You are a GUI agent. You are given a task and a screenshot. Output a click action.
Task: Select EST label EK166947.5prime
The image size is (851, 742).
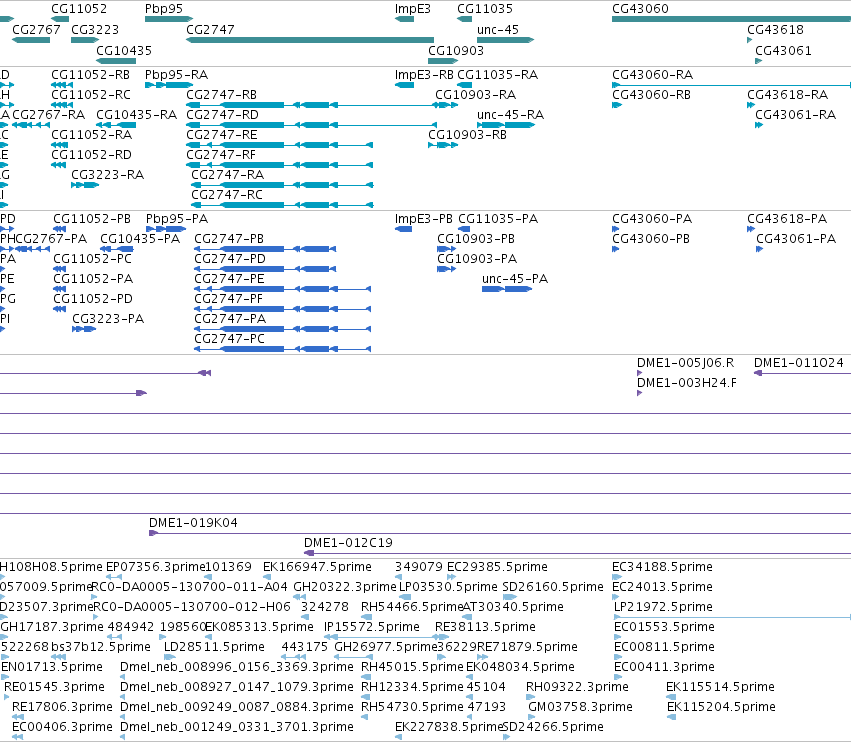tap(317, 567)
